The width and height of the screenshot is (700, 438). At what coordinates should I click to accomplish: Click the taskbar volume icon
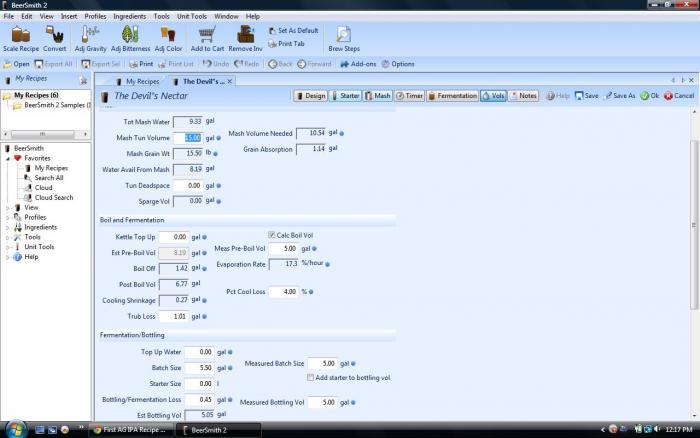[x=658, y=430]
